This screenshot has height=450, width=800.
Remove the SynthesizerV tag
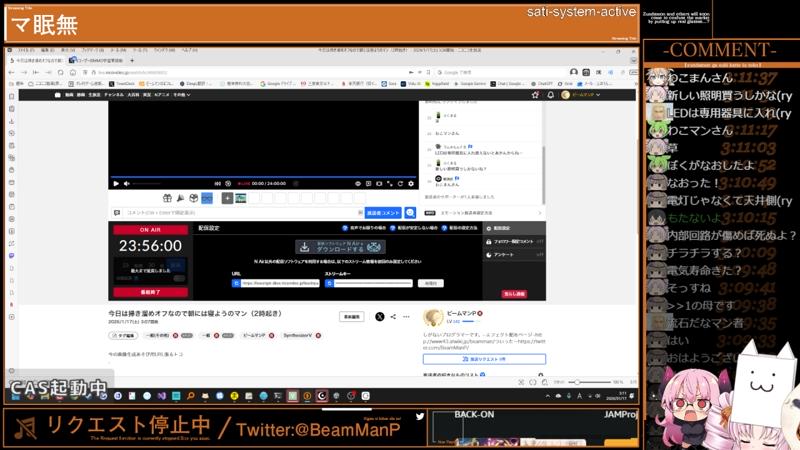pyautogui.click(x=318, y=336)
